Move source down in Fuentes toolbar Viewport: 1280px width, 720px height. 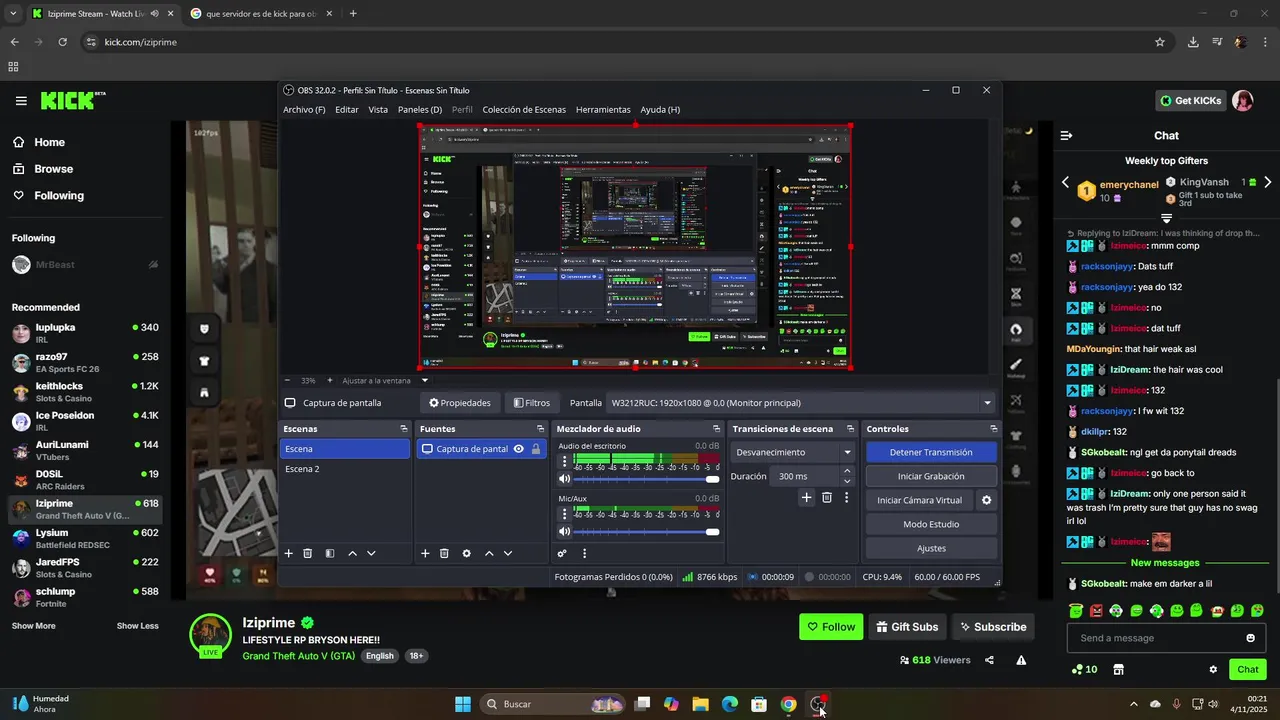tap(508, 553)
